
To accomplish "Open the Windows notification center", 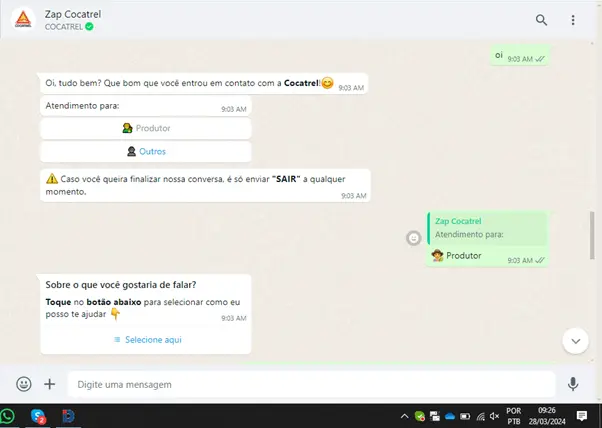I will tap(582, 416).
